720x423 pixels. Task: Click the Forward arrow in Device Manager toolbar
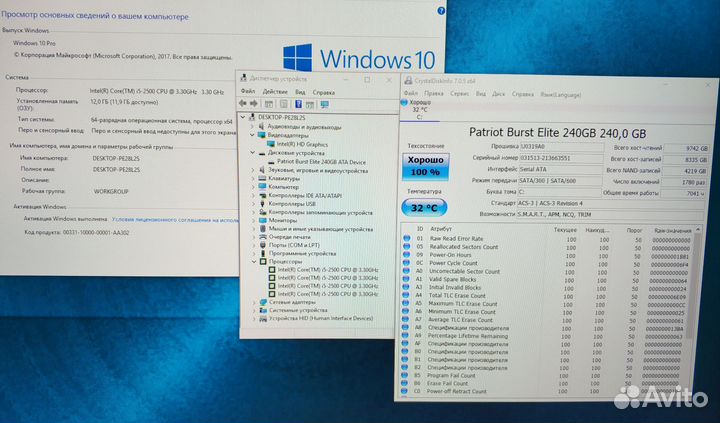253,104
